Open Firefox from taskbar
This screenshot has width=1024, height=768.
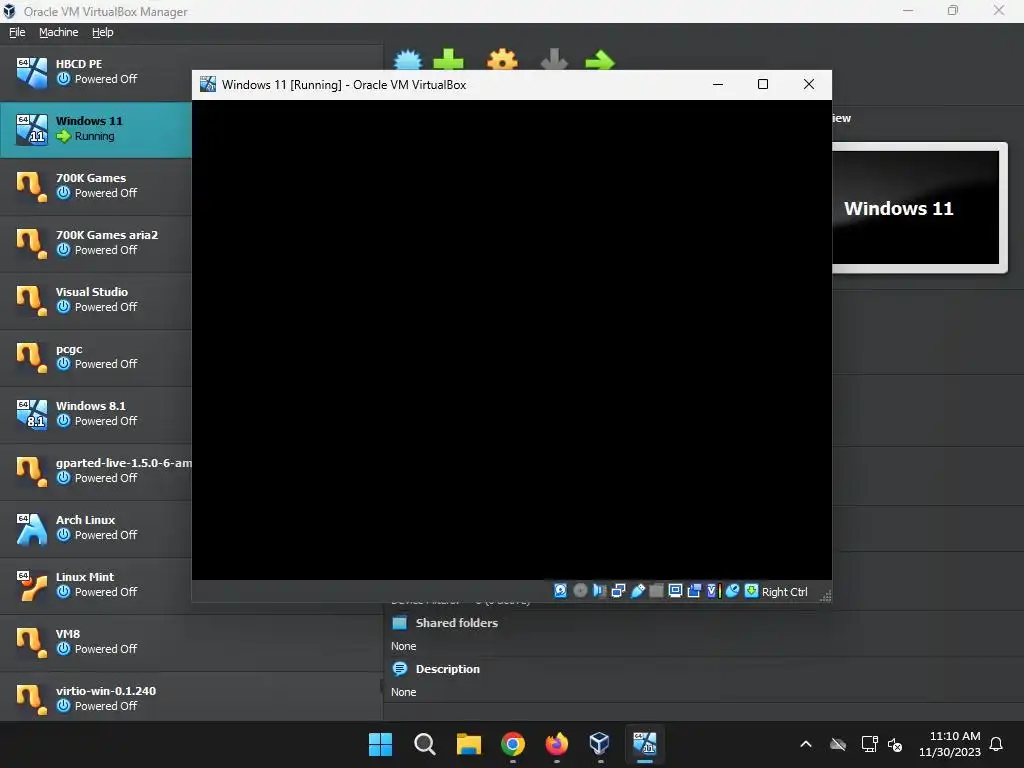coord(556,744)
